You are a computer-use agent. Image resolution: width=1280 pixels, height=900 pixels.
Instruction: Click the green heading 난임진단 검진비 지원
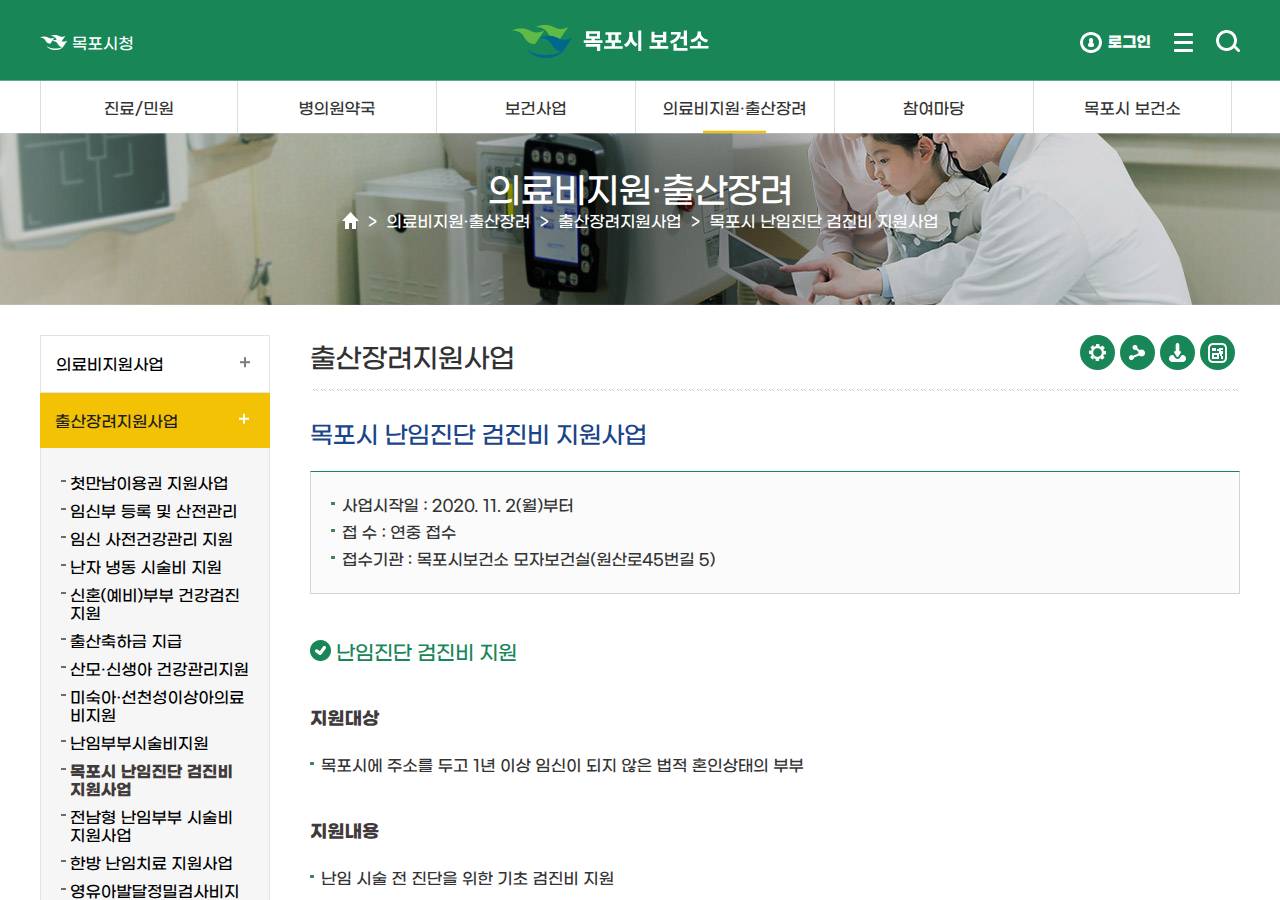click(426, 652)
